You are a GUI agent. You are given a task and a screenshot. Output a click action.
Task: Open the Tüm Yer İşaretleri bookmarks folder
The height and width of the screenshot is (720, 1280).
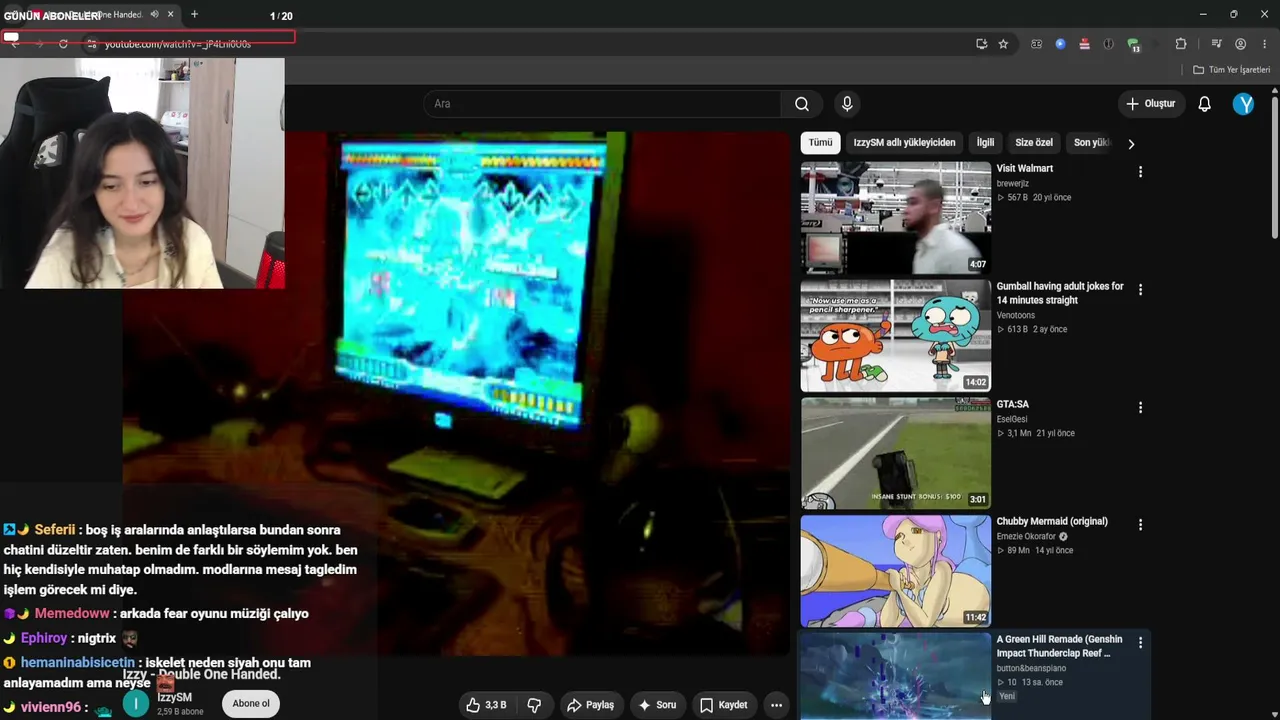[1232, 70]
